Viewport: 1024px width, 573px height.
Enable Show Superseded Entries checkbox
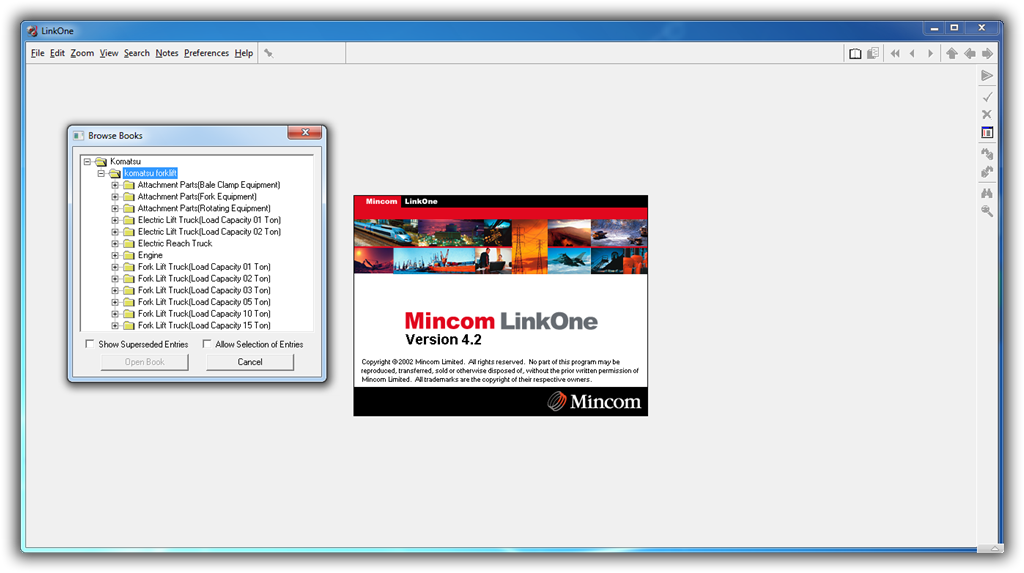(x=89, y=344)
